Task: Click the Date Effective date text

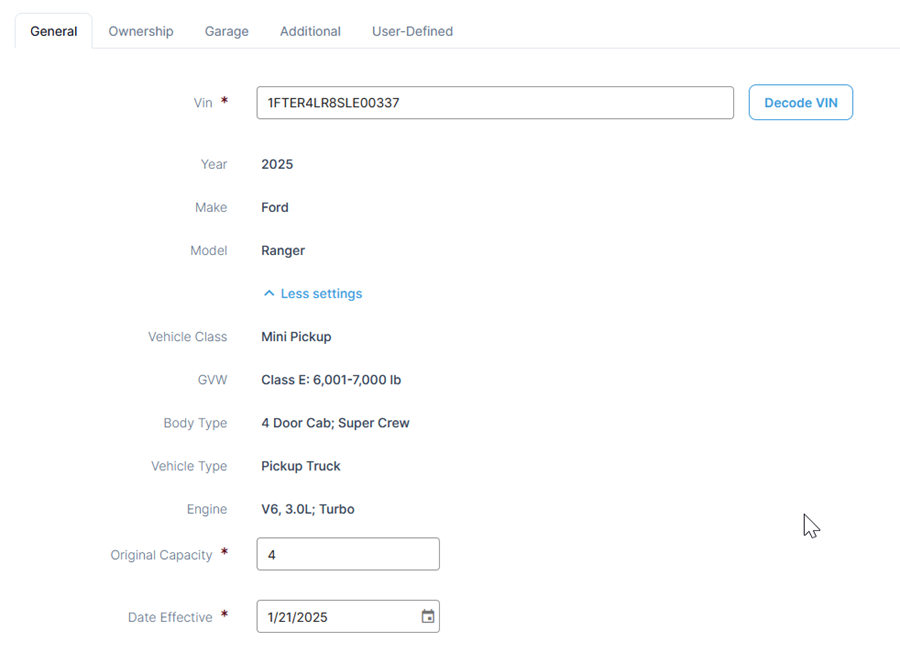Action: 297,617
